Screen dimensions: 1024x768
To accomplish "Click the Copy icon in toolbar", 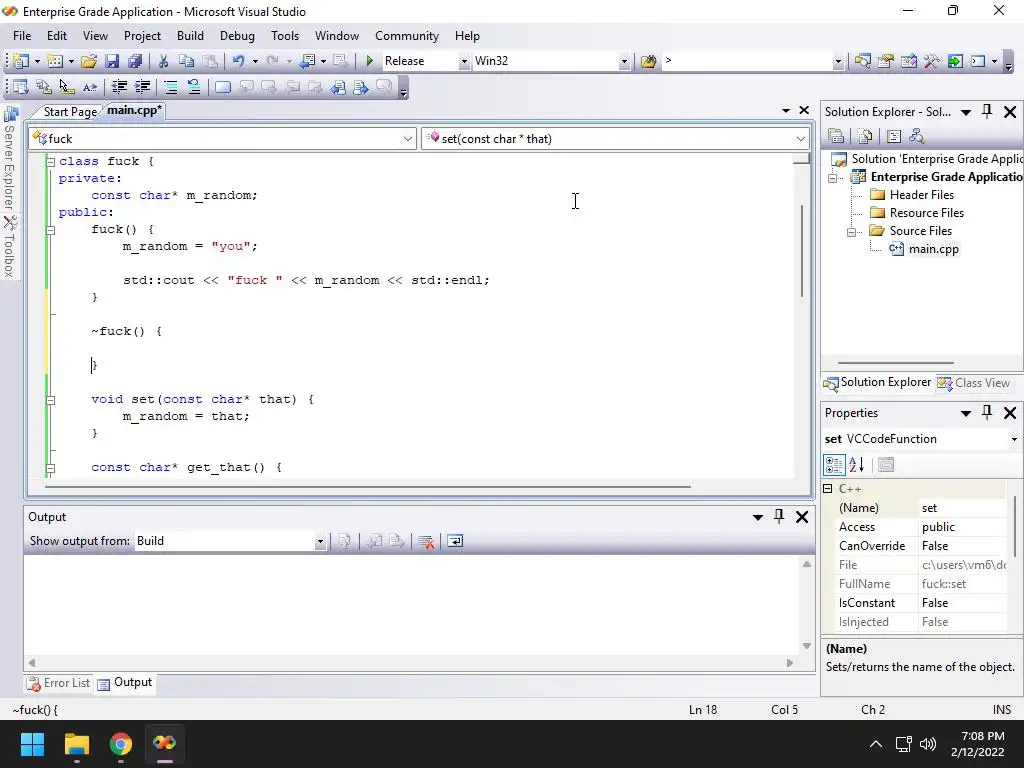I will tap(186, 61).
